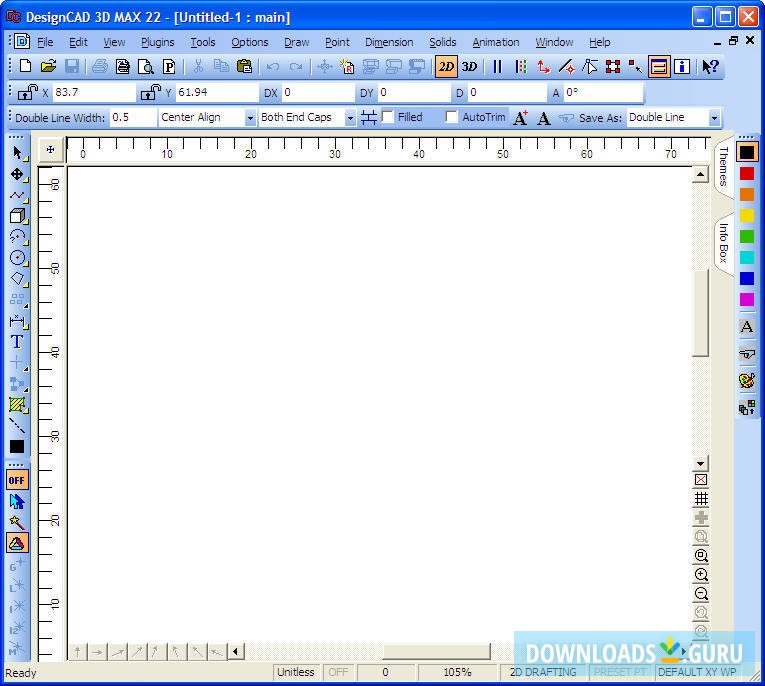This screenshot has height=686, width=765.
Task: Pick the green color swatch
Action: 747,236
